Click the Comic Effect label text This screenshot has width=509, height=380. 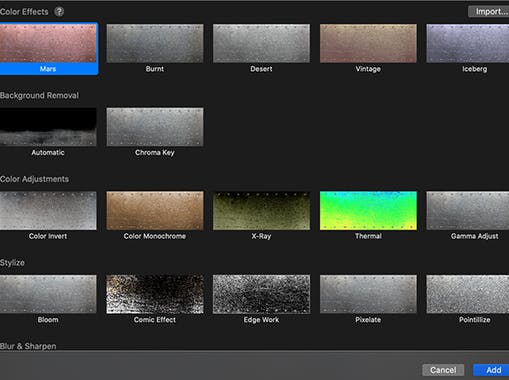[155, 320]
